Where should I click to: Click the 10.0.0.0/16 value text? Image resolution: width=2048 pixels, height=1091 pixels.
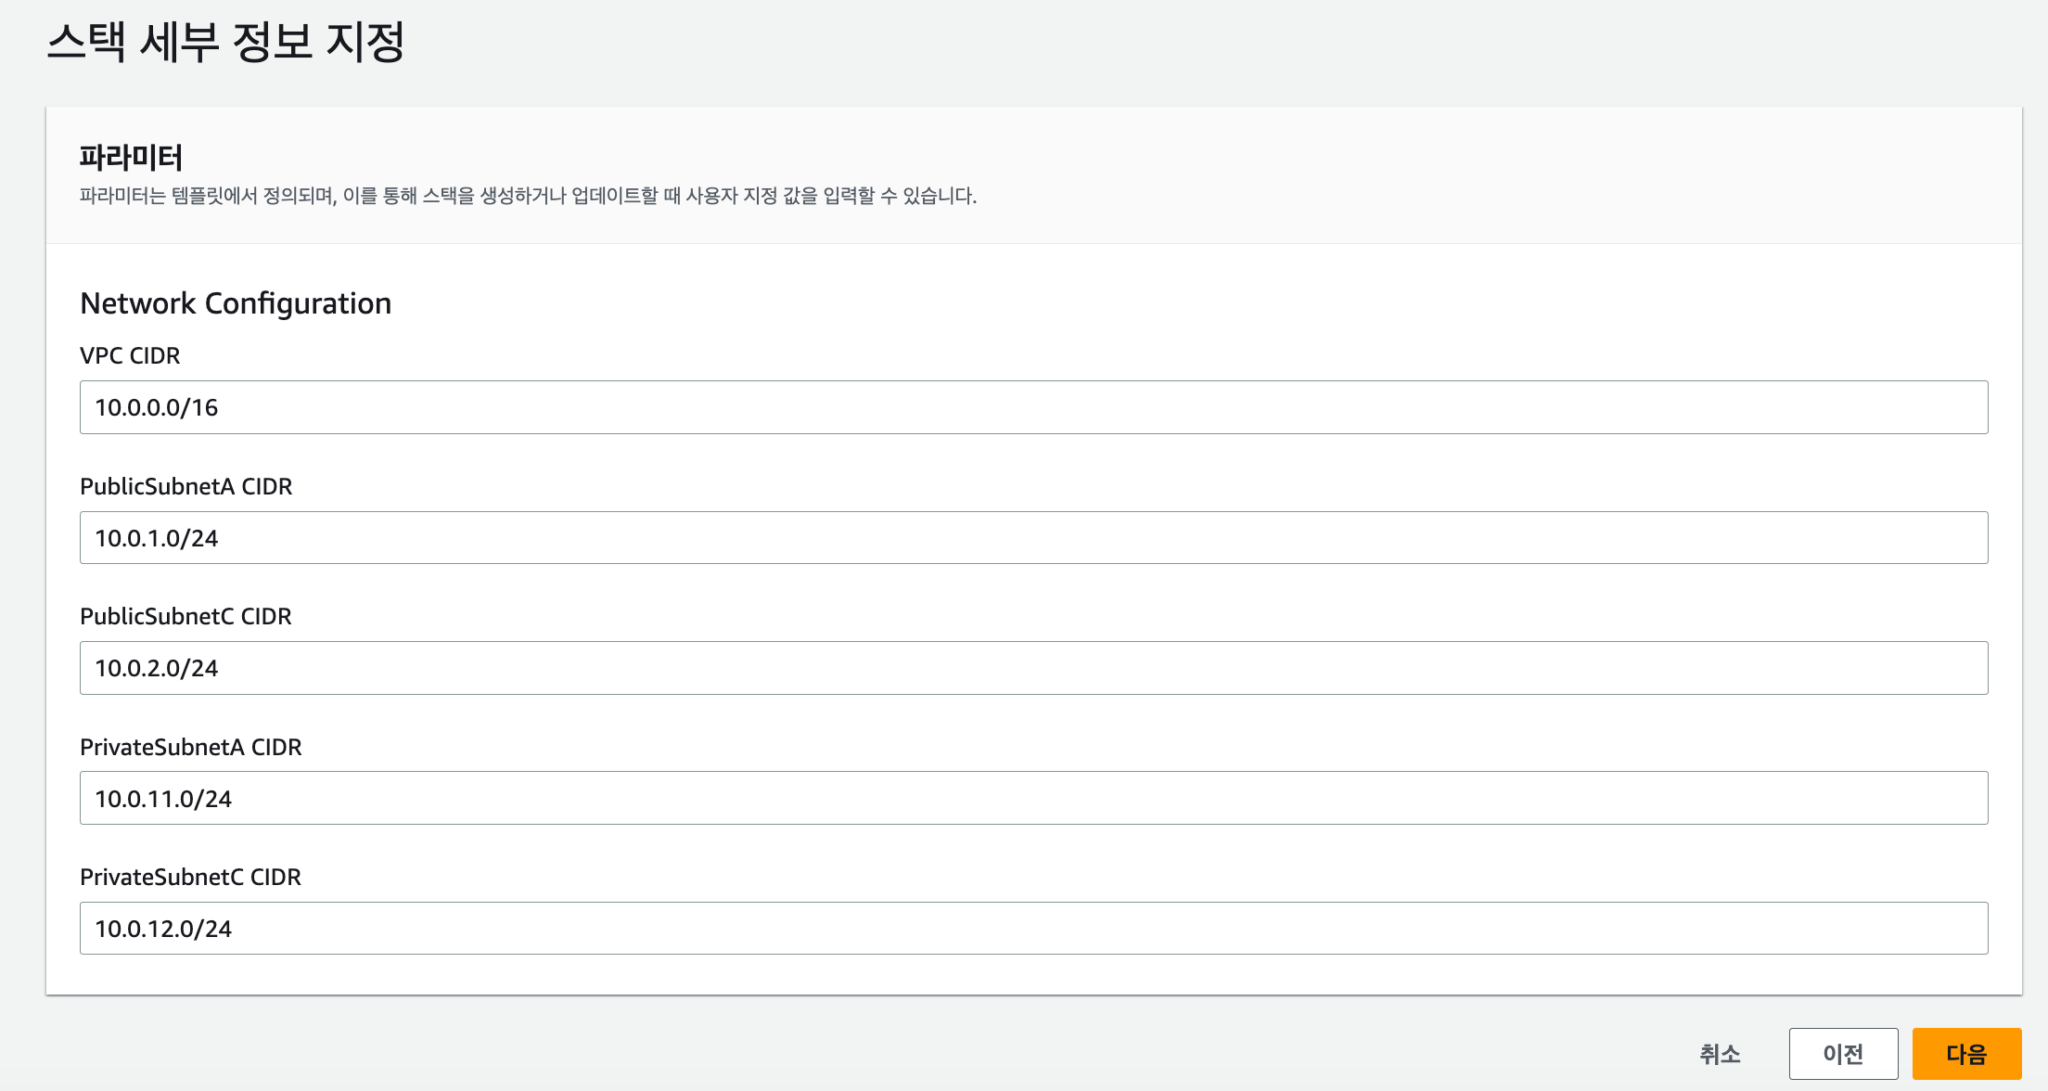[x=157, y=408]
